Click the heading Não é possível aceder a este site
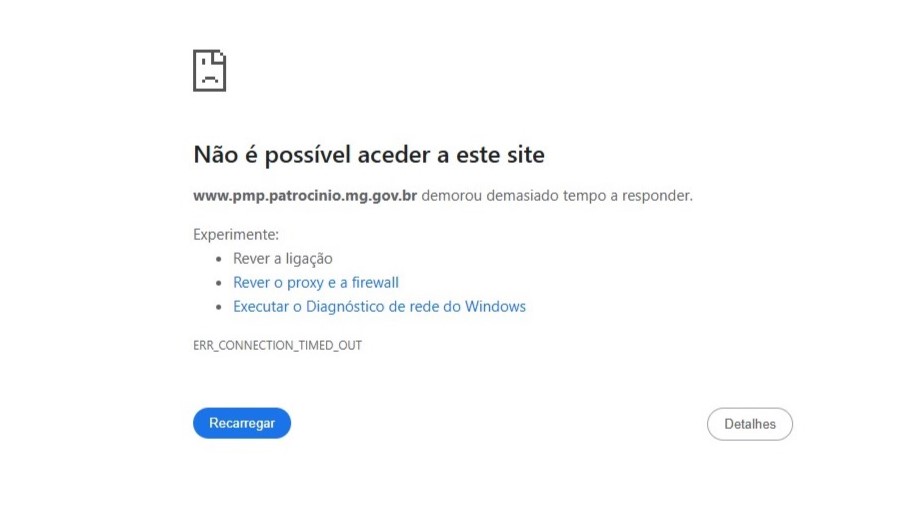Screen dimensions: 908x511 click(369, 155)
